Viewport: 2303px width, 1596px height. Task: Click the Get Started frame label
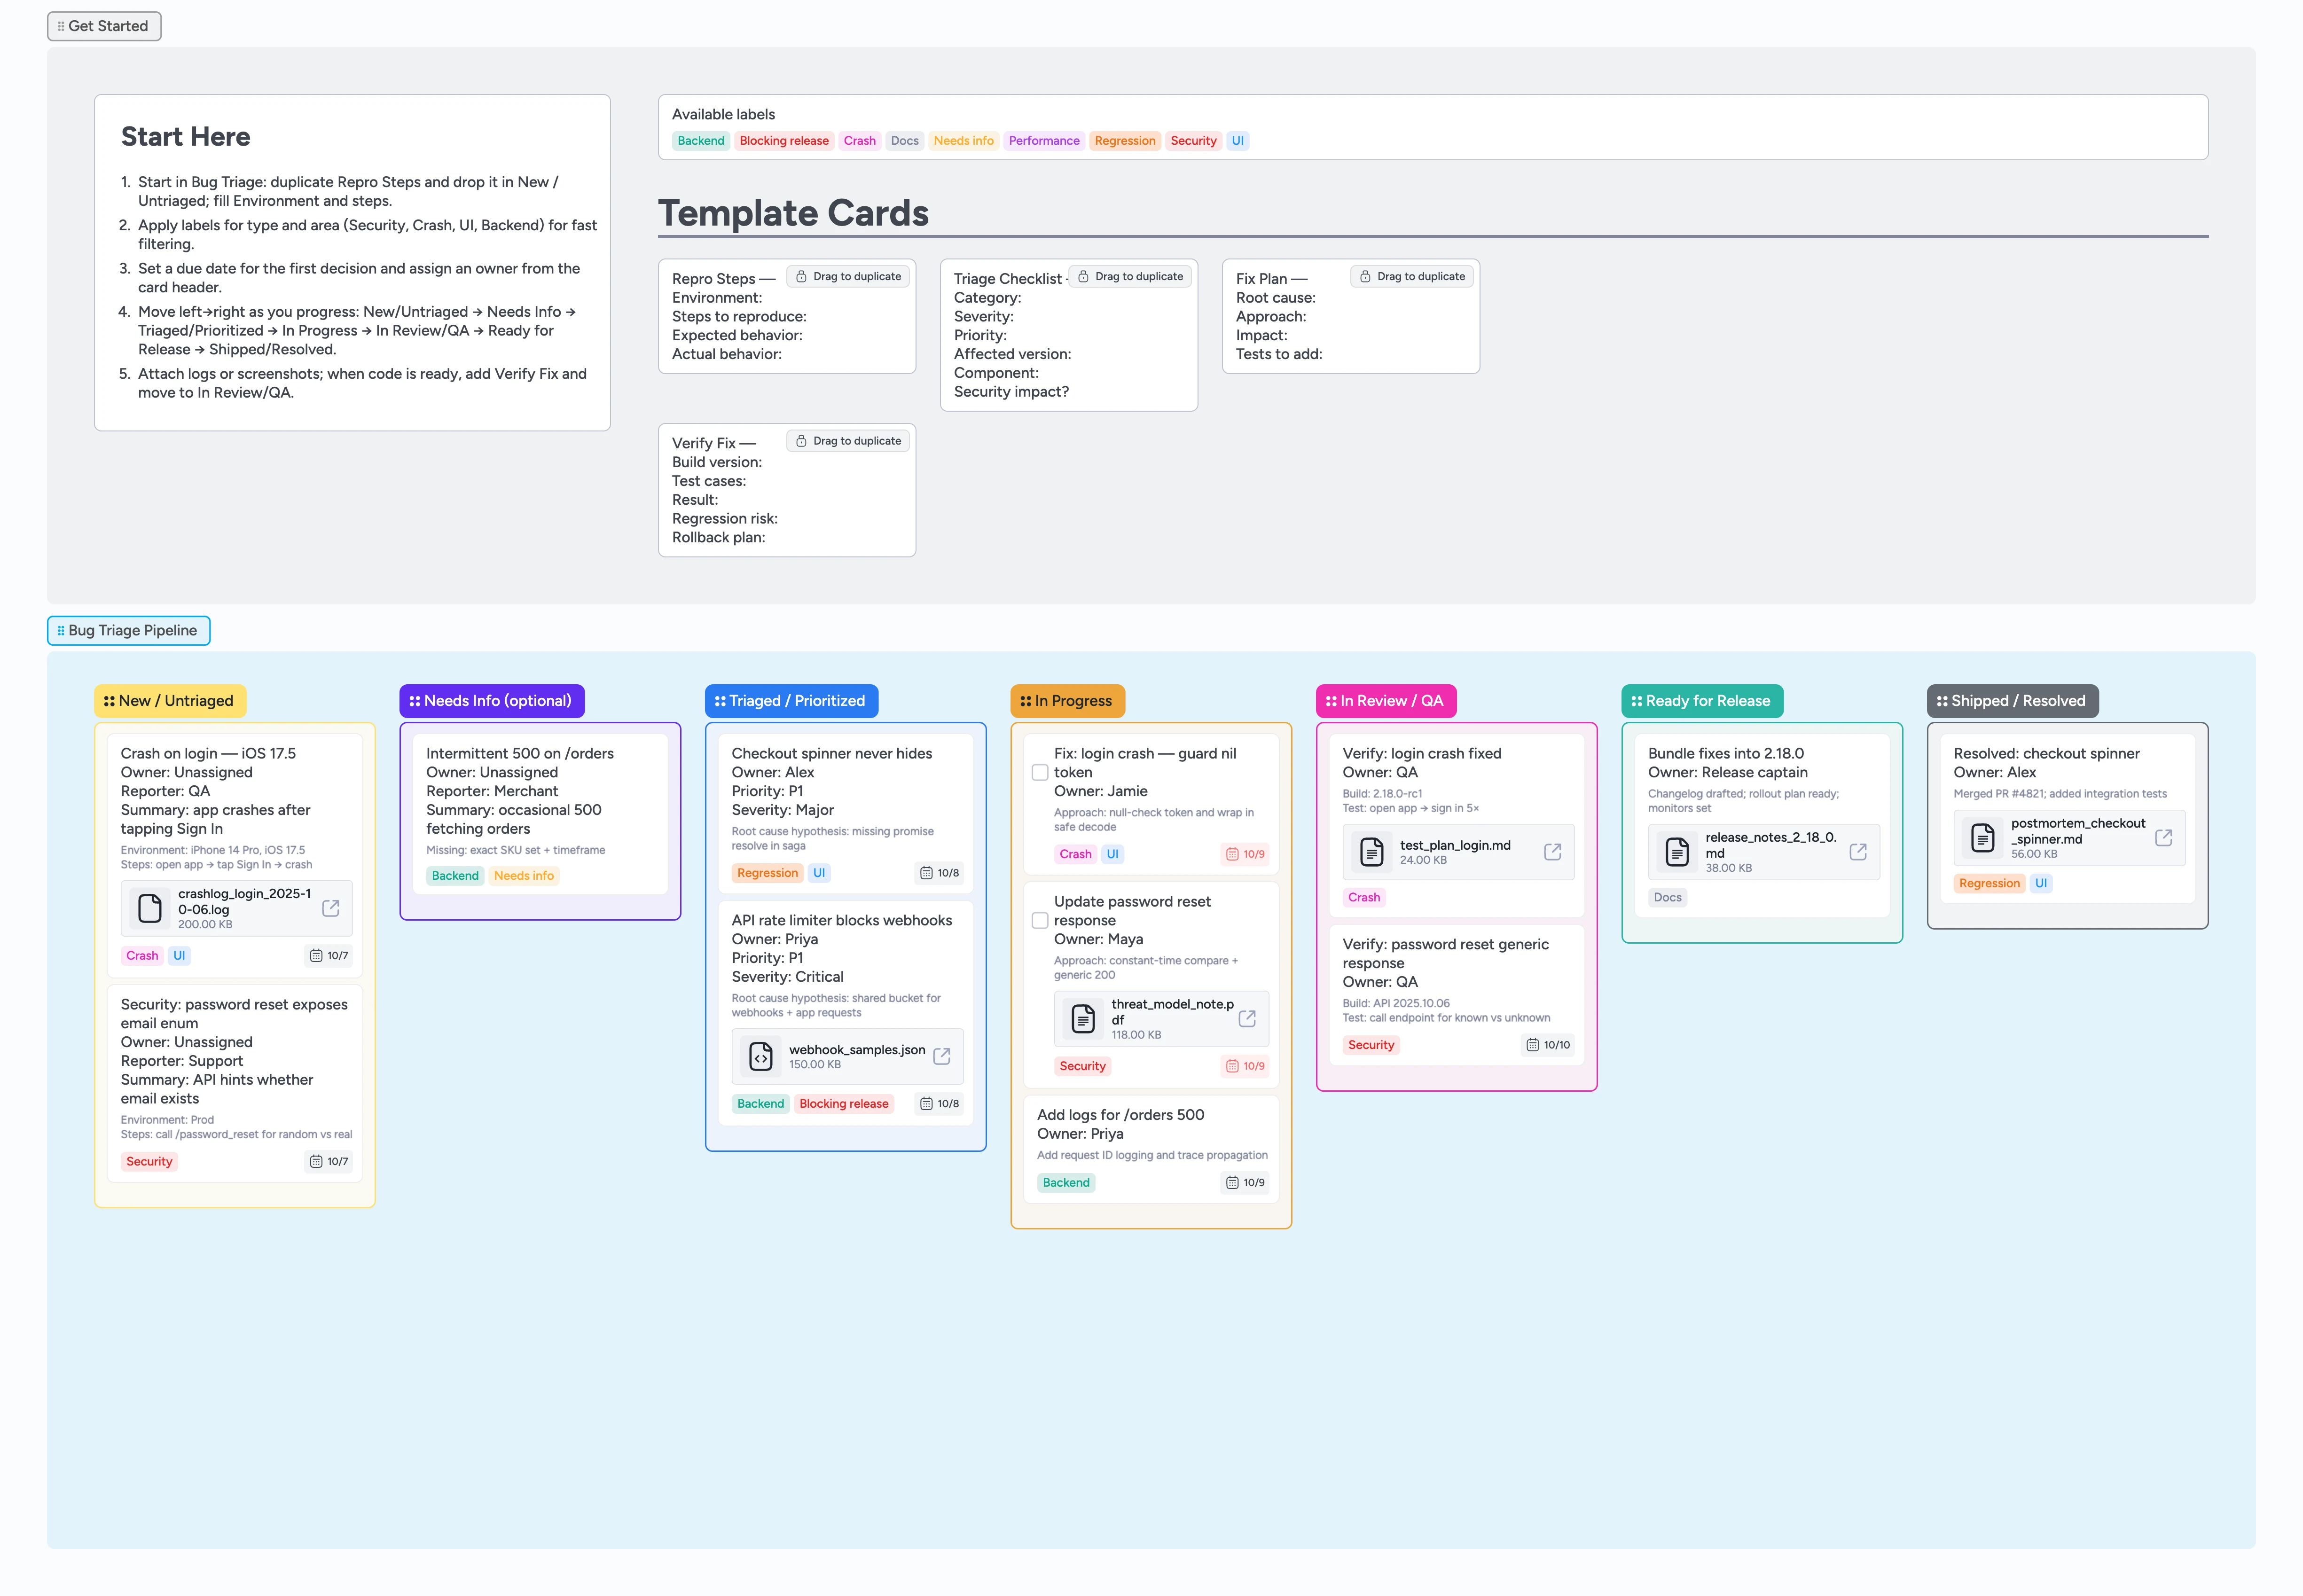[104, 26]
